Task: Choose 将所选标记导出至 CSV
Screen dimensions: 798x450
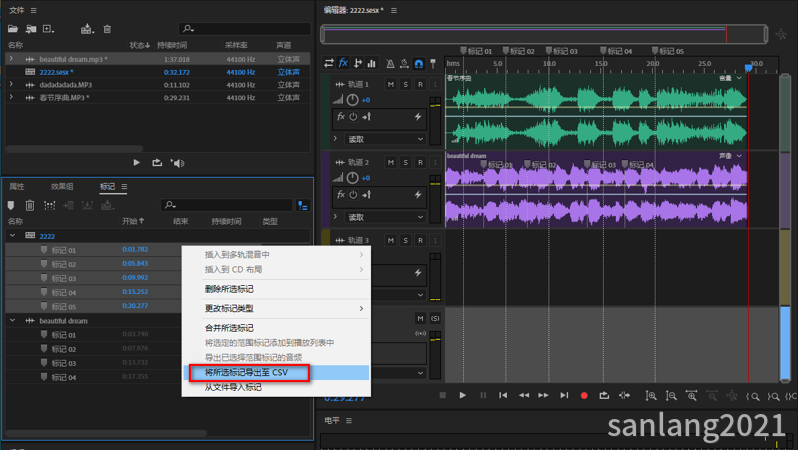Action: pyautogui.click(x=276, y=373)
